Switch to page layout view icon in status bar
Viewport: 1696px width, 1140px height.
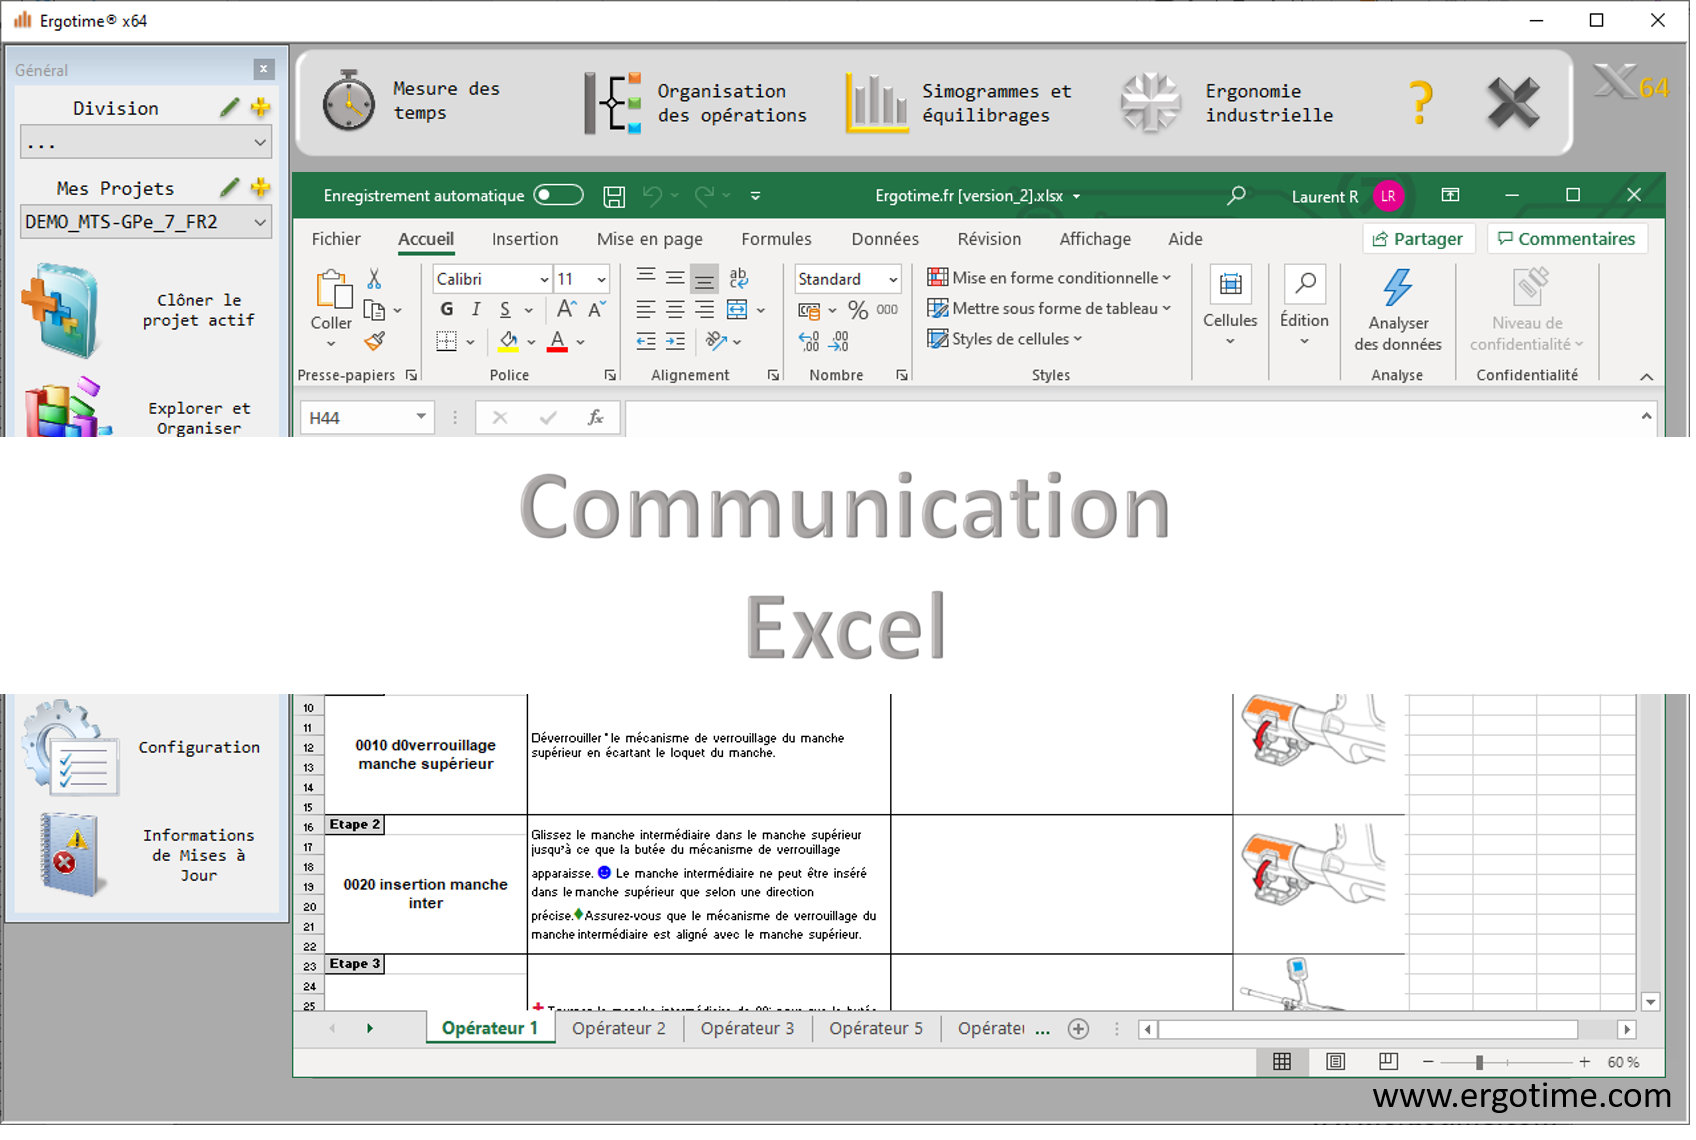tap(1335, 1062)
